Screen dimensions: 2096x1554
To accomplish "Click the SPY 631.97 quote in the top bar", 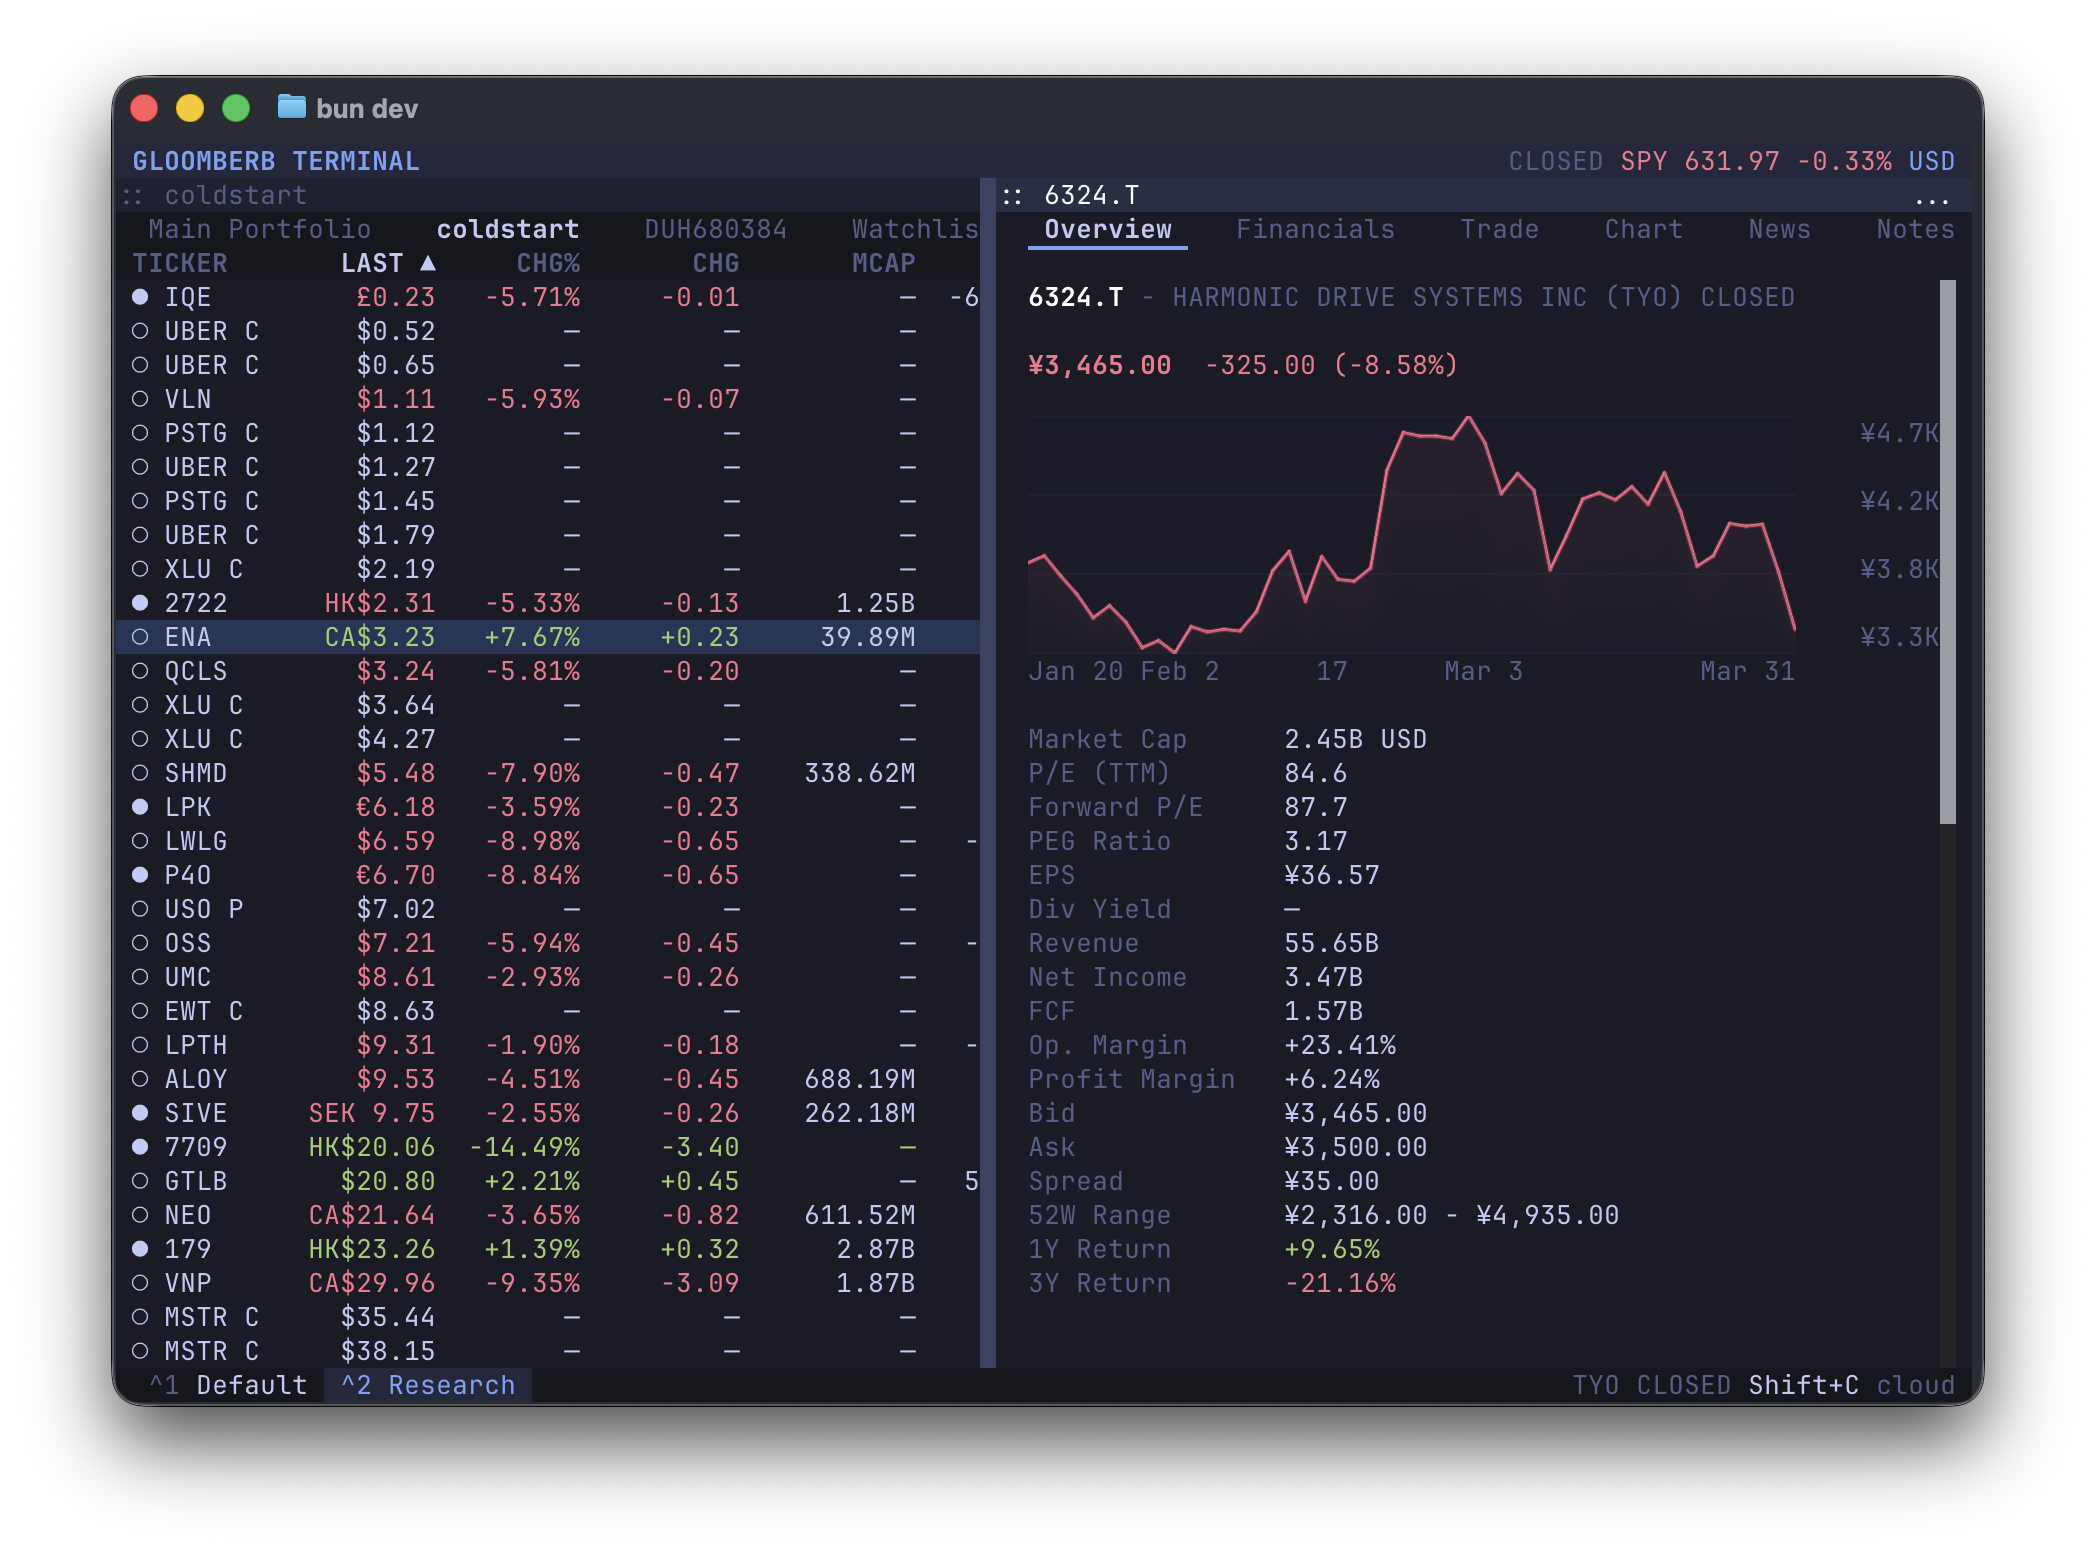I will click(x=1697, y=160).
